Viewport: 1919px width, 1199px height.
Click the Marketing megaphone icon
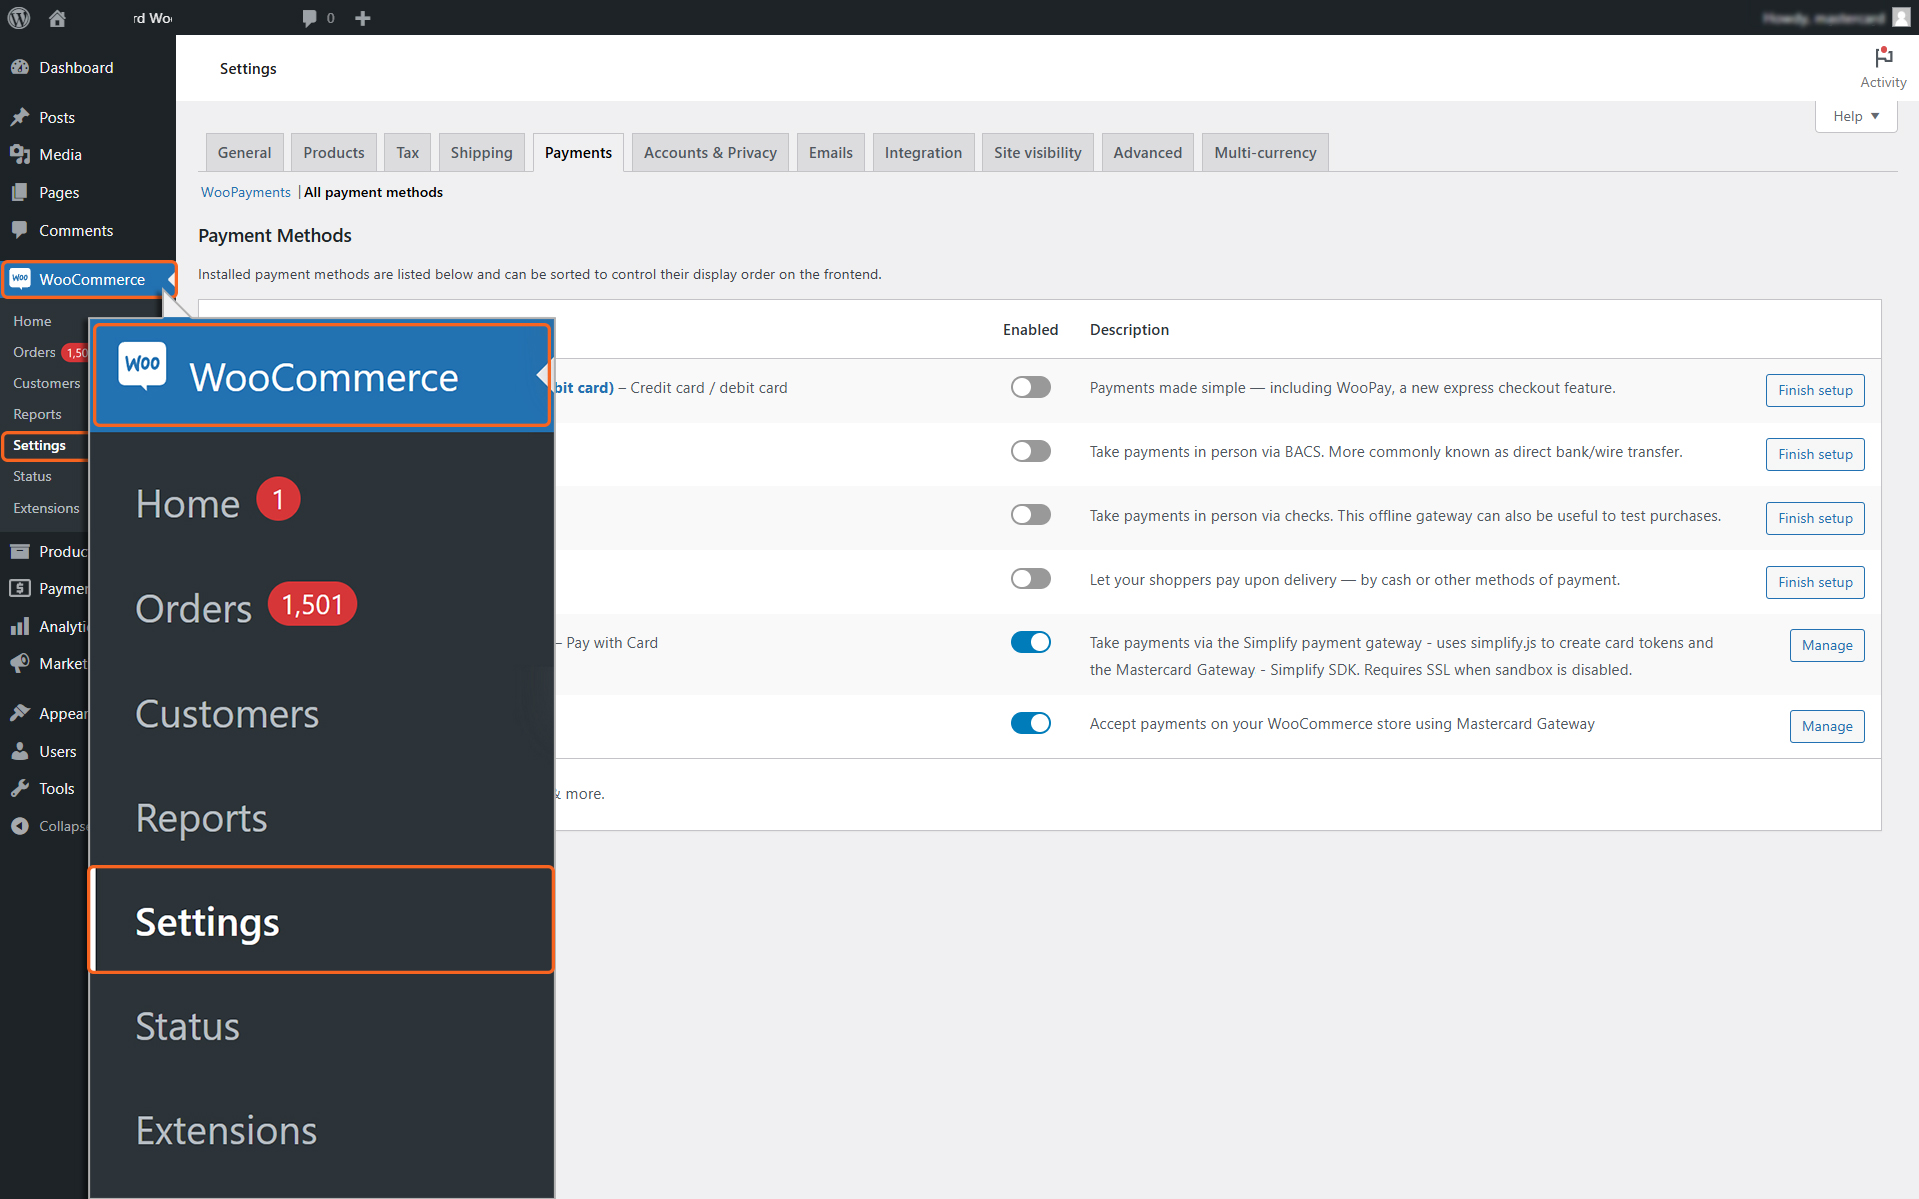(x=20, y=663)
